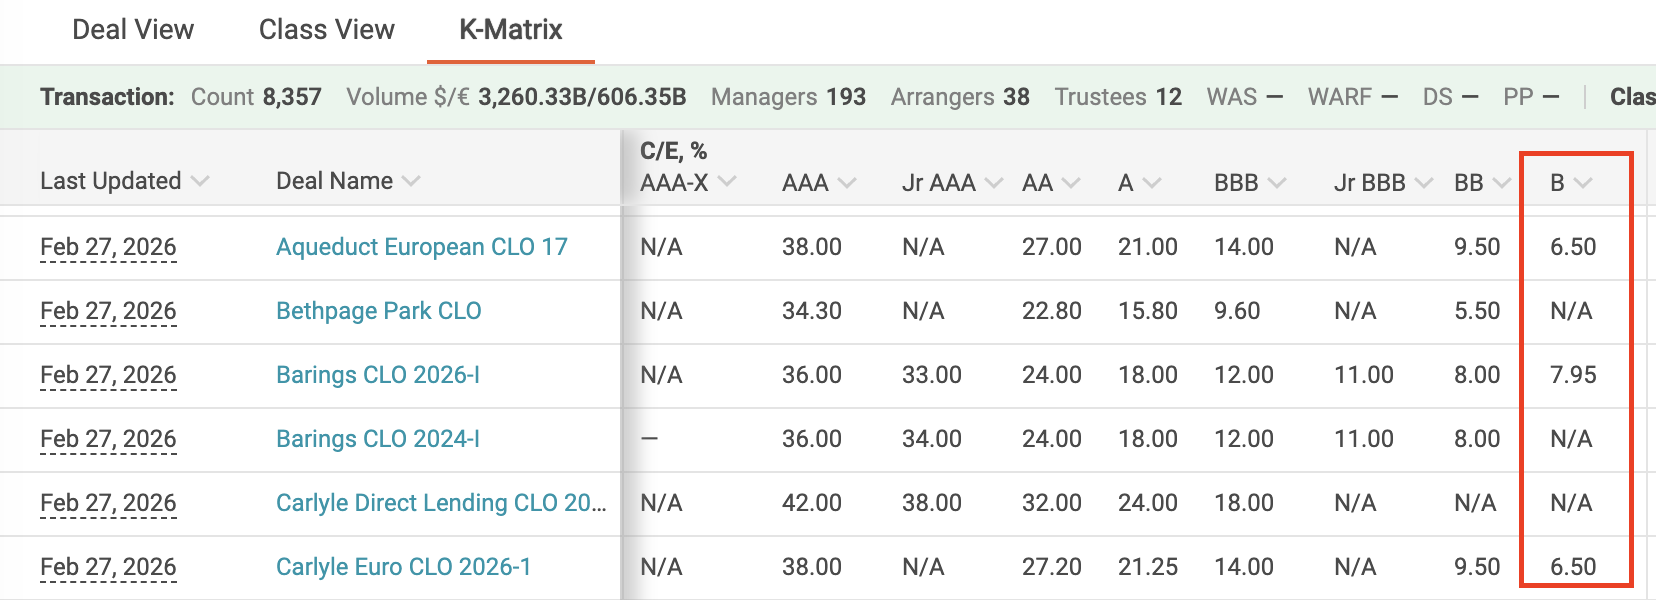
Task: Open Carlyle Euro CLO 2026-1 link
Action: (403, 567)
